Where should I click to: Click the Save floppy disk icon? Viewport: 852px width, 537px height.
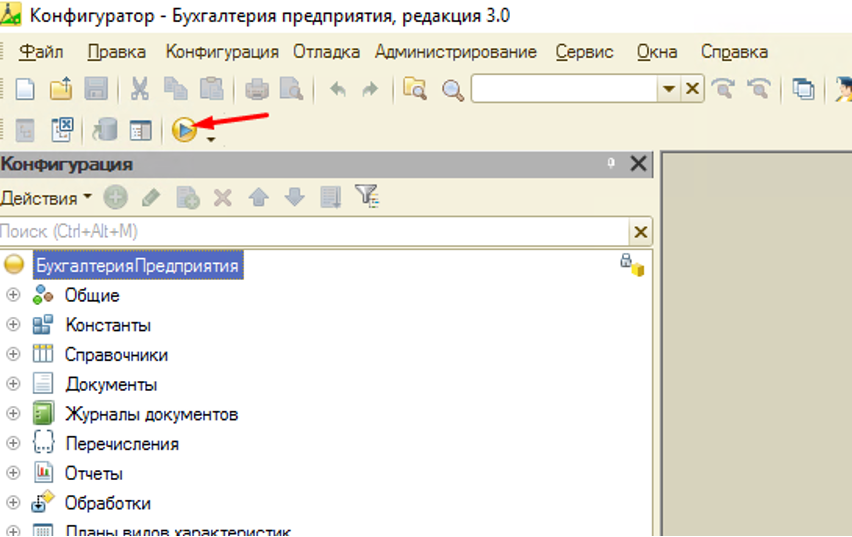coord(96,89)
